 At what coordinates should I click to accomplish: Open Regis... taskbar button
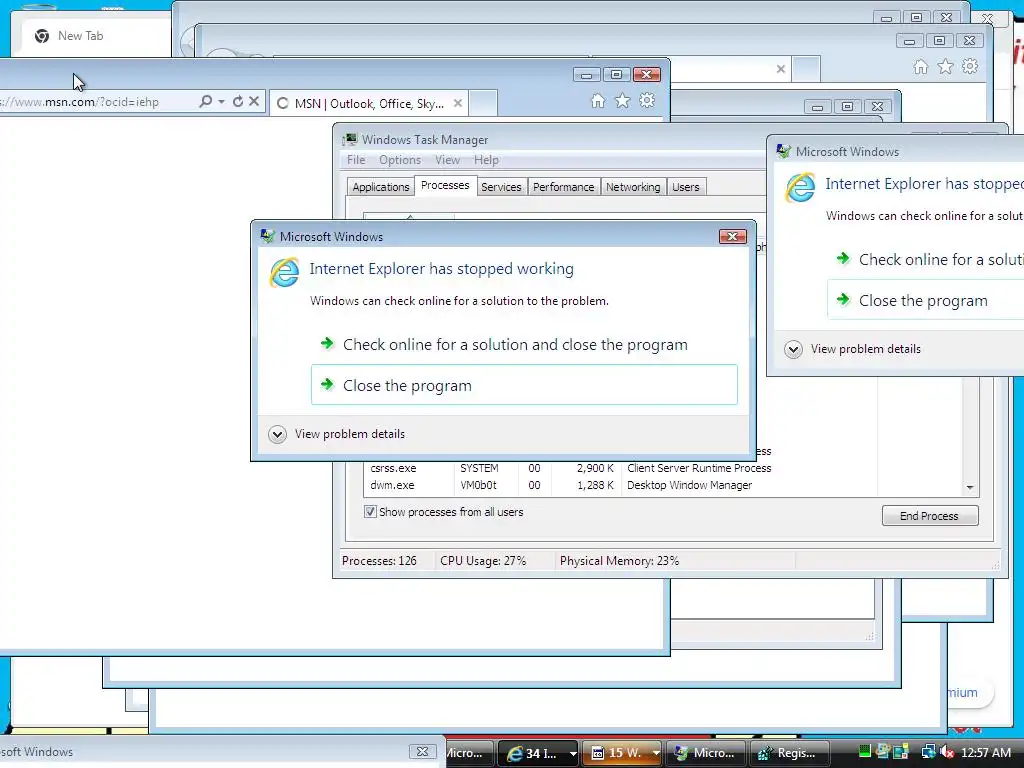coord(789,753)
